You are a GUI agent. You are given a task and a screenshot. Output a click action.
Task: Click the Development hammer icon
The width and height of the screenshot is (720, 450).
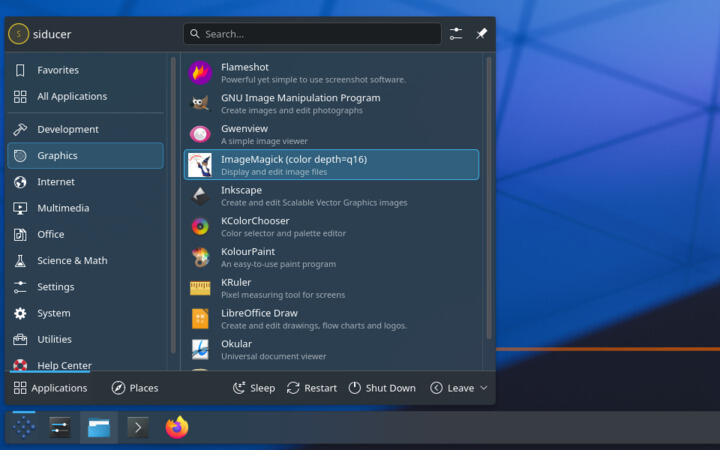(20, 129)
